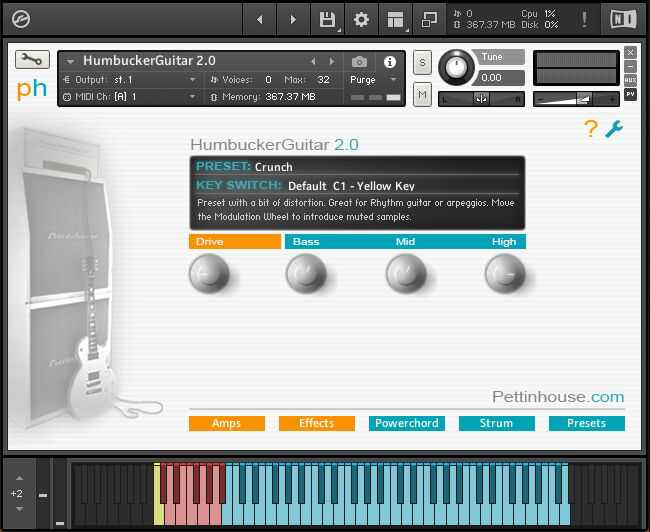This screenshot has width=650, height=532.
Task: Click the Drive knob
Action: (209, 273)
